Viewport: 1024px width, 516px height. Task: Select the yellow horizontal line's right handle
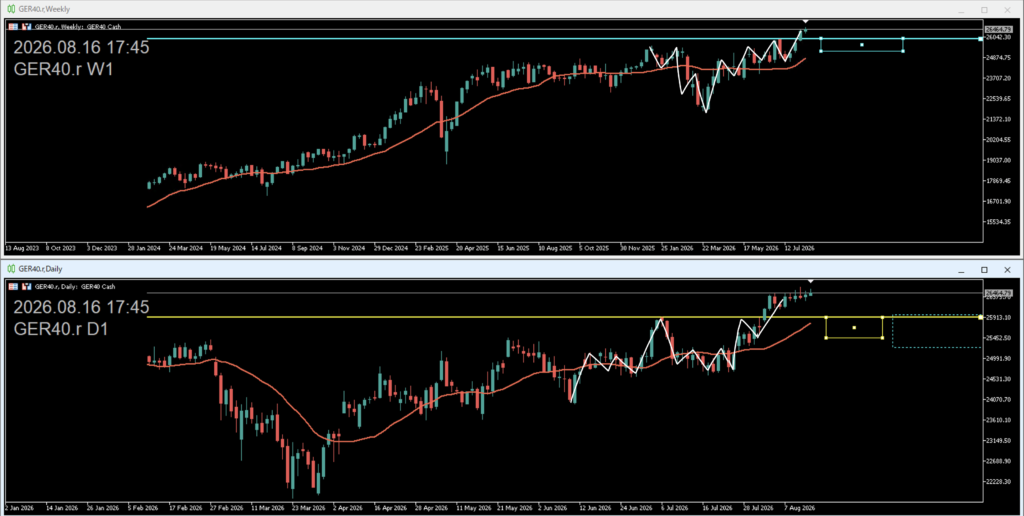[x=980, y=317]
